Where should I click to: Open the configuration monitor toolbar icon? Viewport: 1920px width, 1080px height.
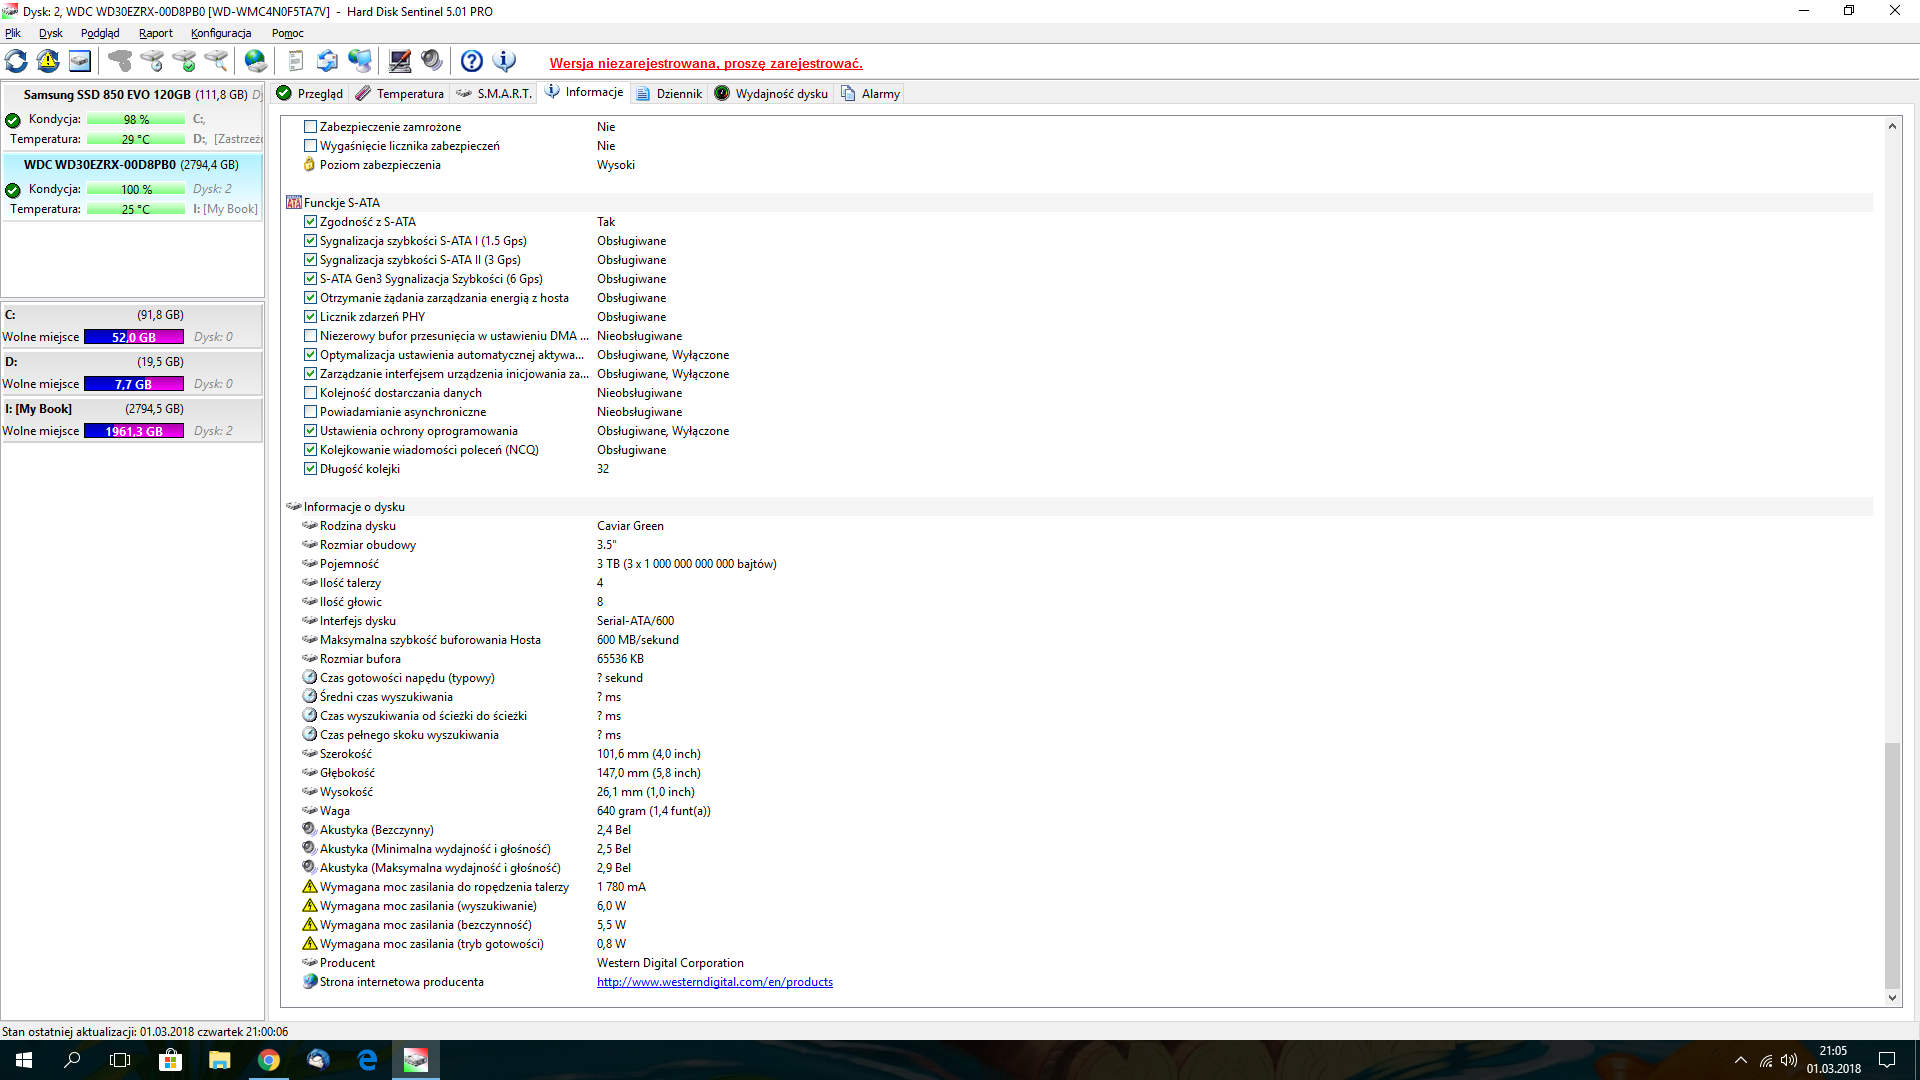pyautogui.click(x=400, y=61)
